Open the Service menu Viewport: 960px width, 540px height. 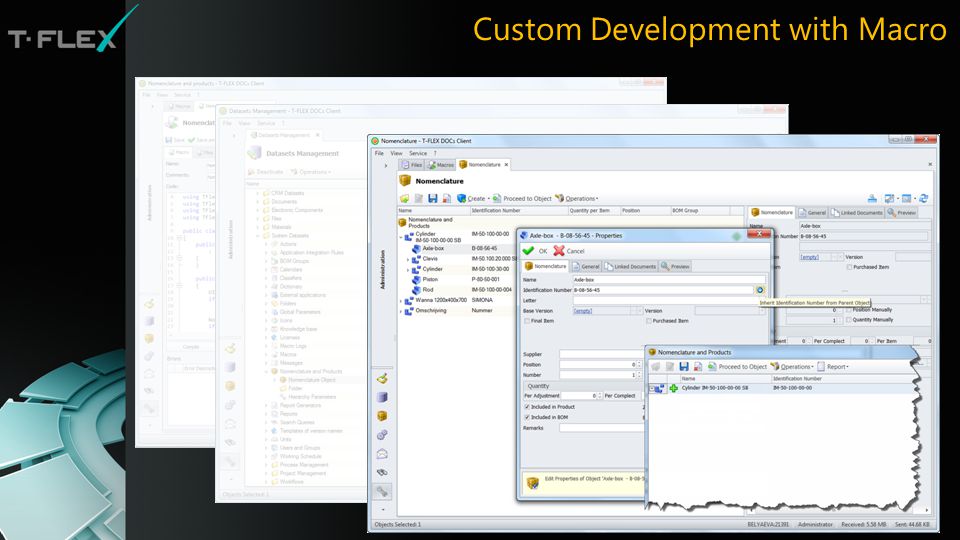[418, 153]
